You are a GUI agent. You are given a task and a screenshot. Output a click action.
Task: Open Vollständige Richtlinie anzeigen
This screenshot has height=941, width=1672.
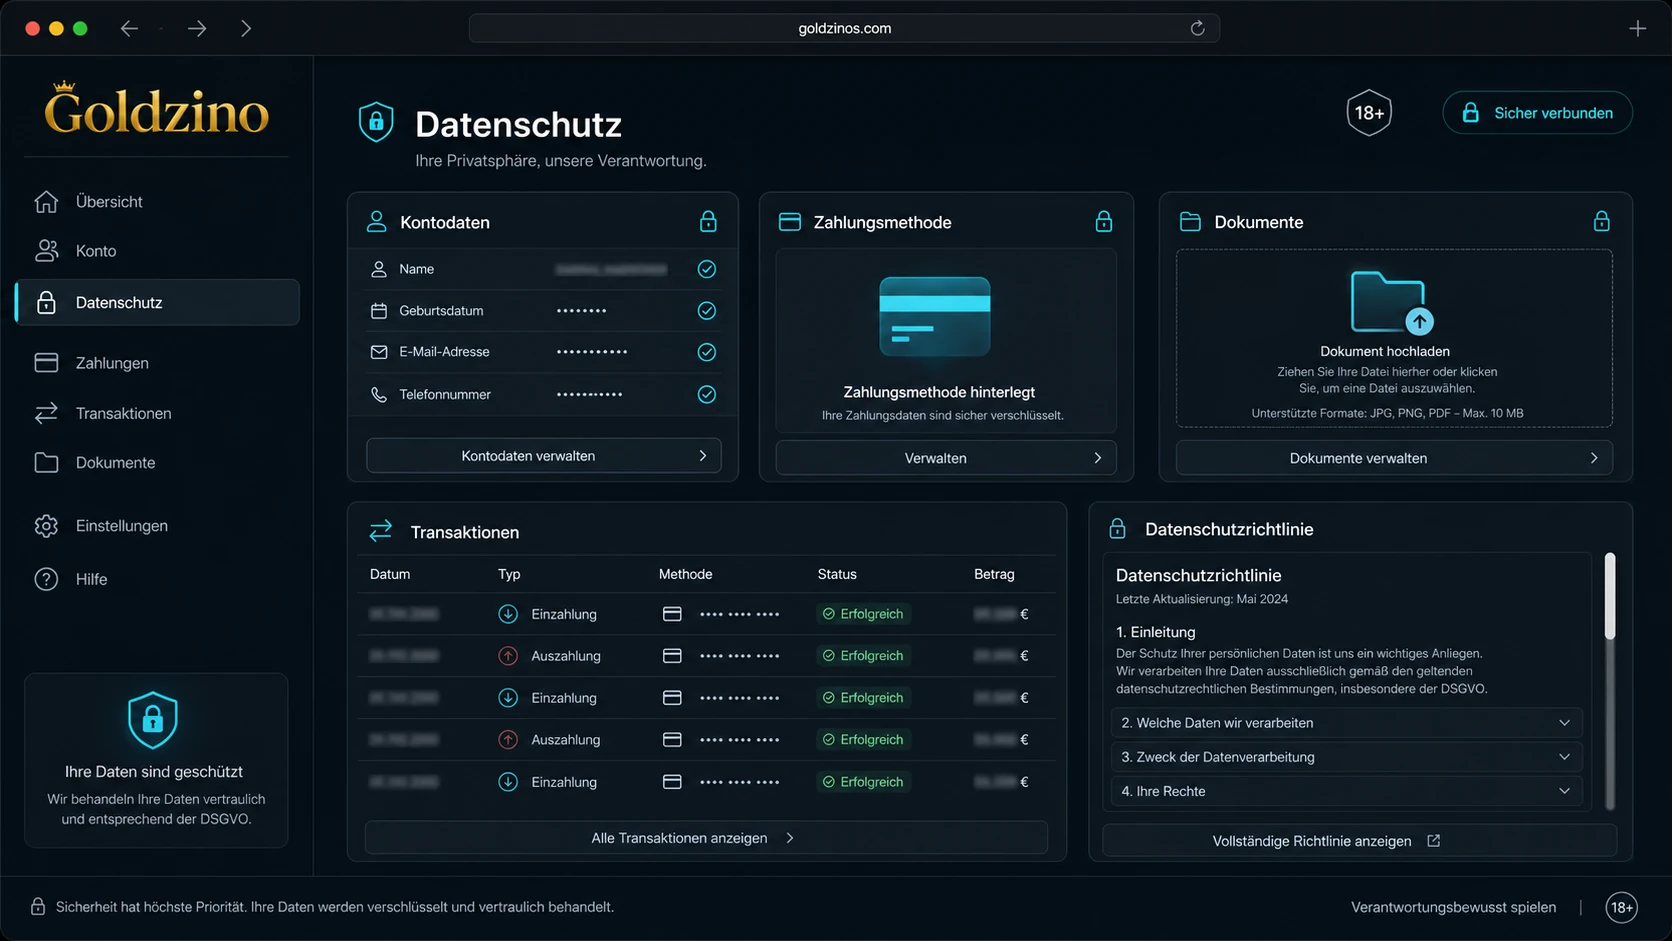tap(1359, 841)
